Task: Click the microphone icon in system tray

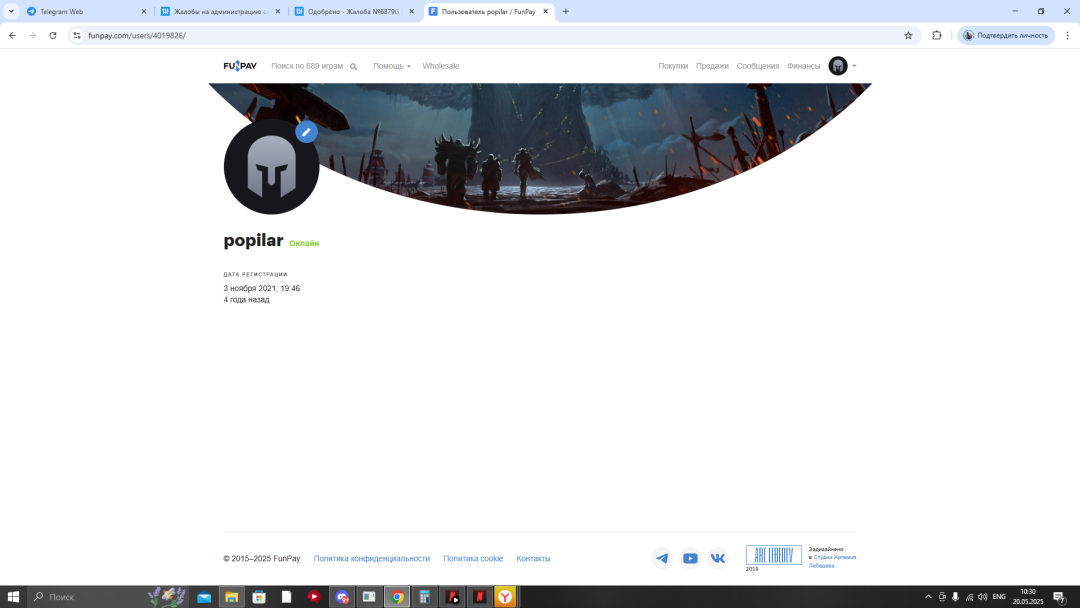Action: point(955,597)
